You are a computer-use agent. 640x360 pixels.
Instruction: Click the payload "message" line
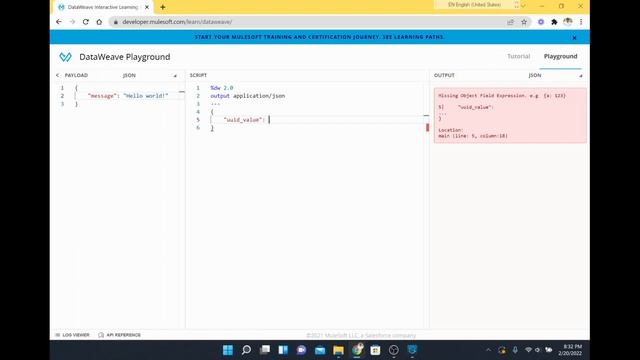coord(128,96)
